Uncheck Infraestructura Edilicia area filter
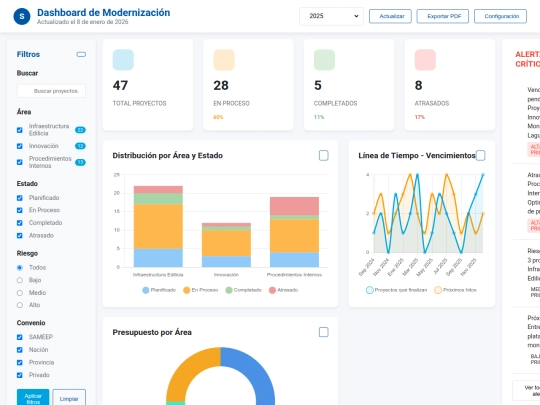540x405 pixels. coord(20,130)
